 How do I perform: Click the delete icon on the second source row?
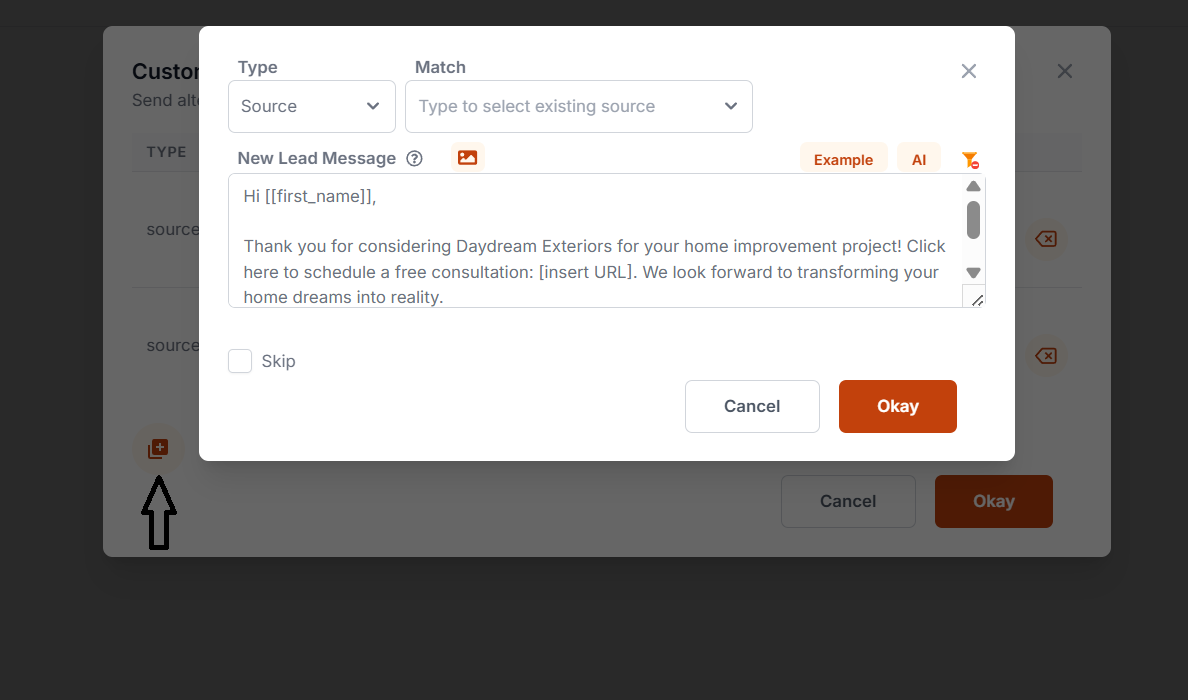pyautogui.click(x=1046, y=356)
